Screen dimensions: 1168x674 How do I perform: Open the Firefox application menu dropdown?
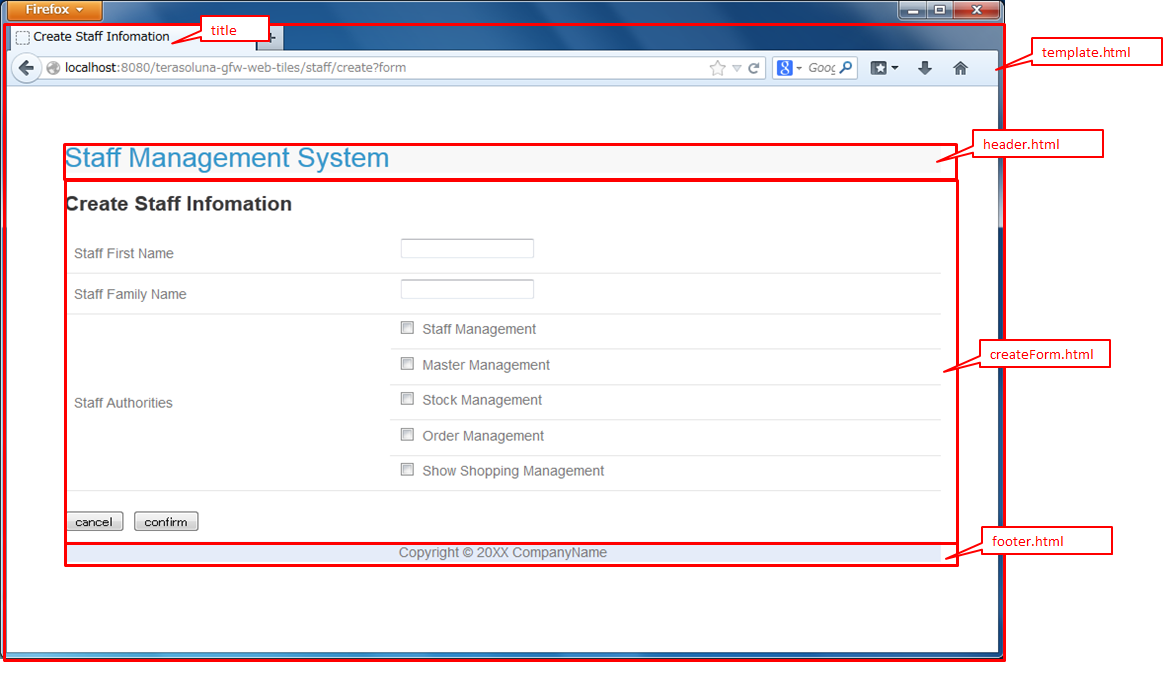(x=55, y=10)
